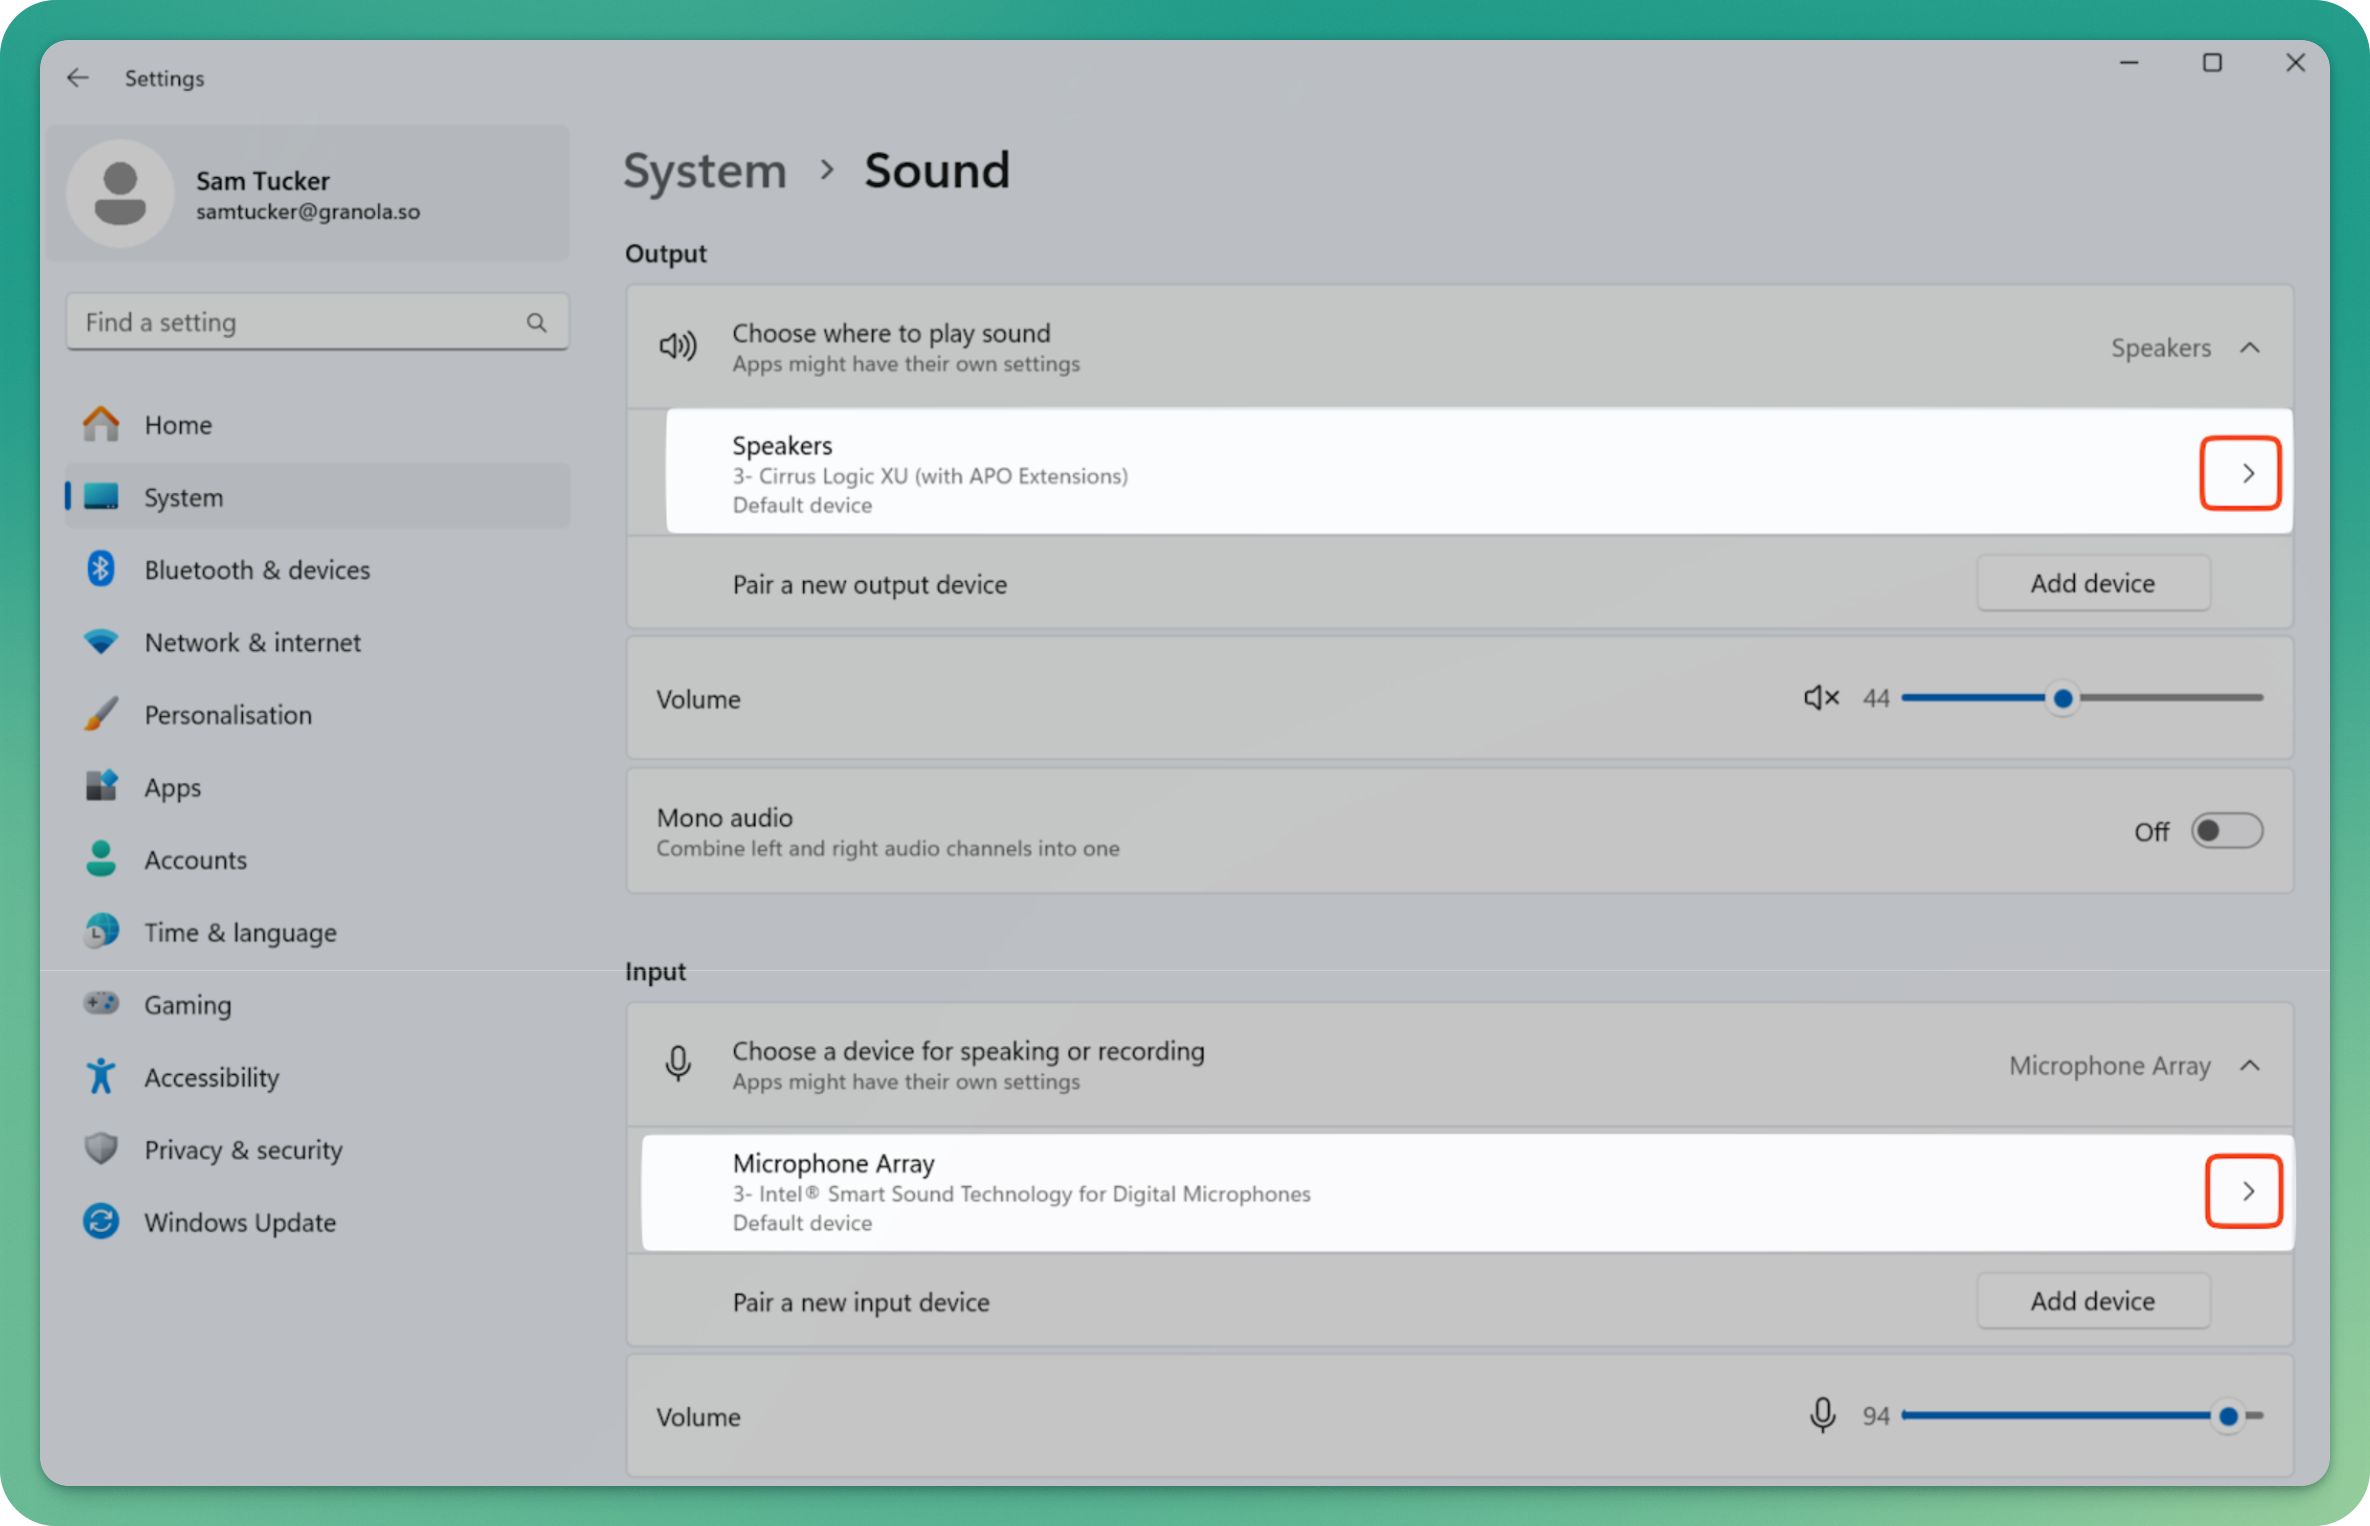
Task: Add device for new input pairing
Action: [x=2092, y=1301]
